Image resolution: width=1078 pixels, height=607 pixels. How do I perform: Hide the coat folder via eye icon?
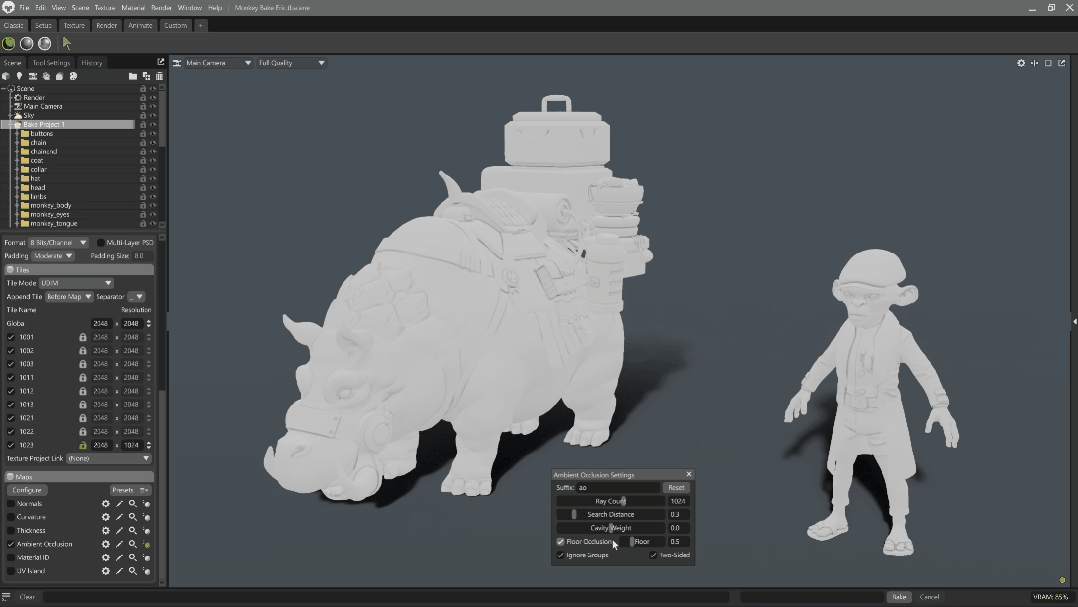153,160
